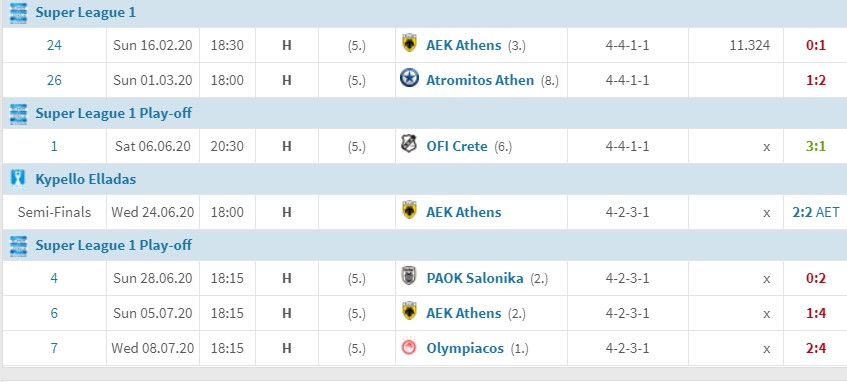
Task: Click the Atromitos Athen club crest
Action: (409, 78)
